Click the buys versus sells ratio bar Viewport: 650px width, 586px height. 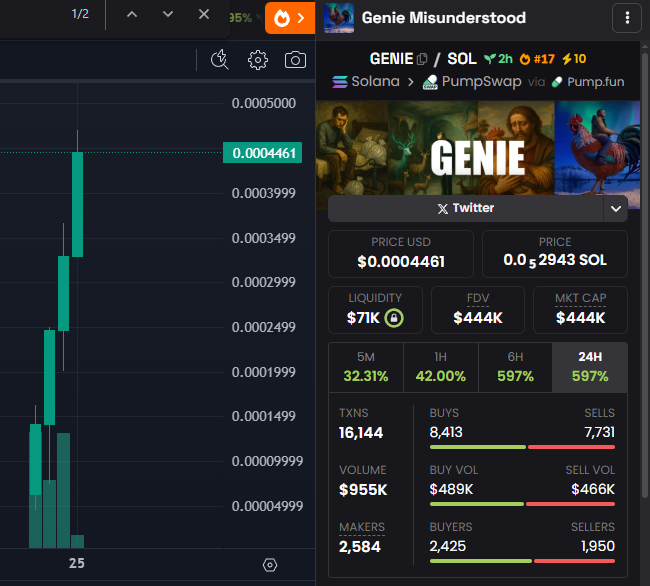tap(522, 447)
